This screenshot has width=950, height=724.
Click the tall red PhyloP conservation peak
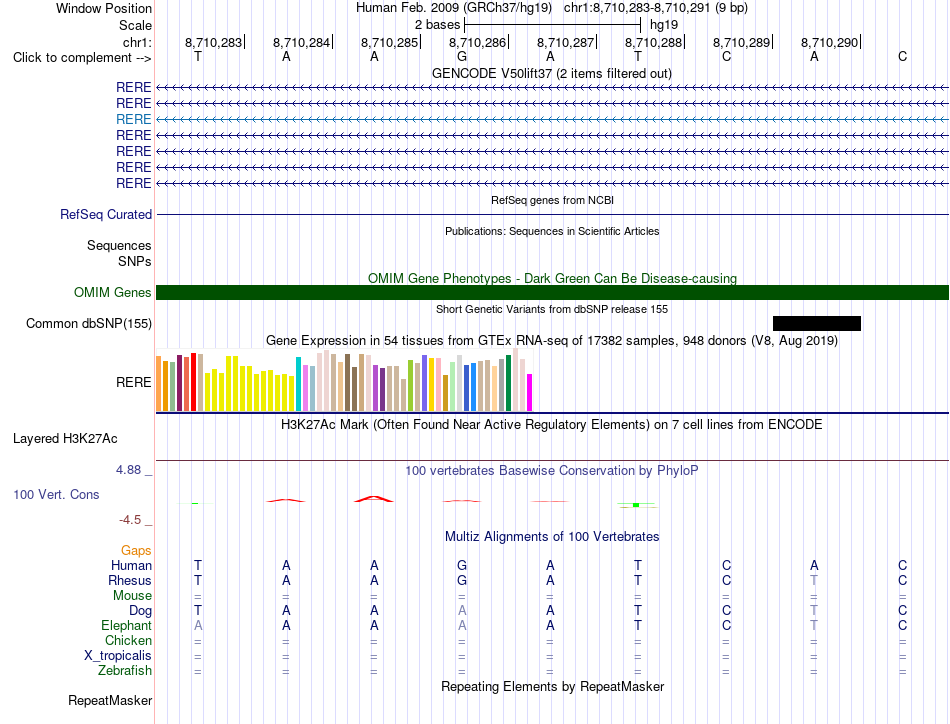point(374,499)
